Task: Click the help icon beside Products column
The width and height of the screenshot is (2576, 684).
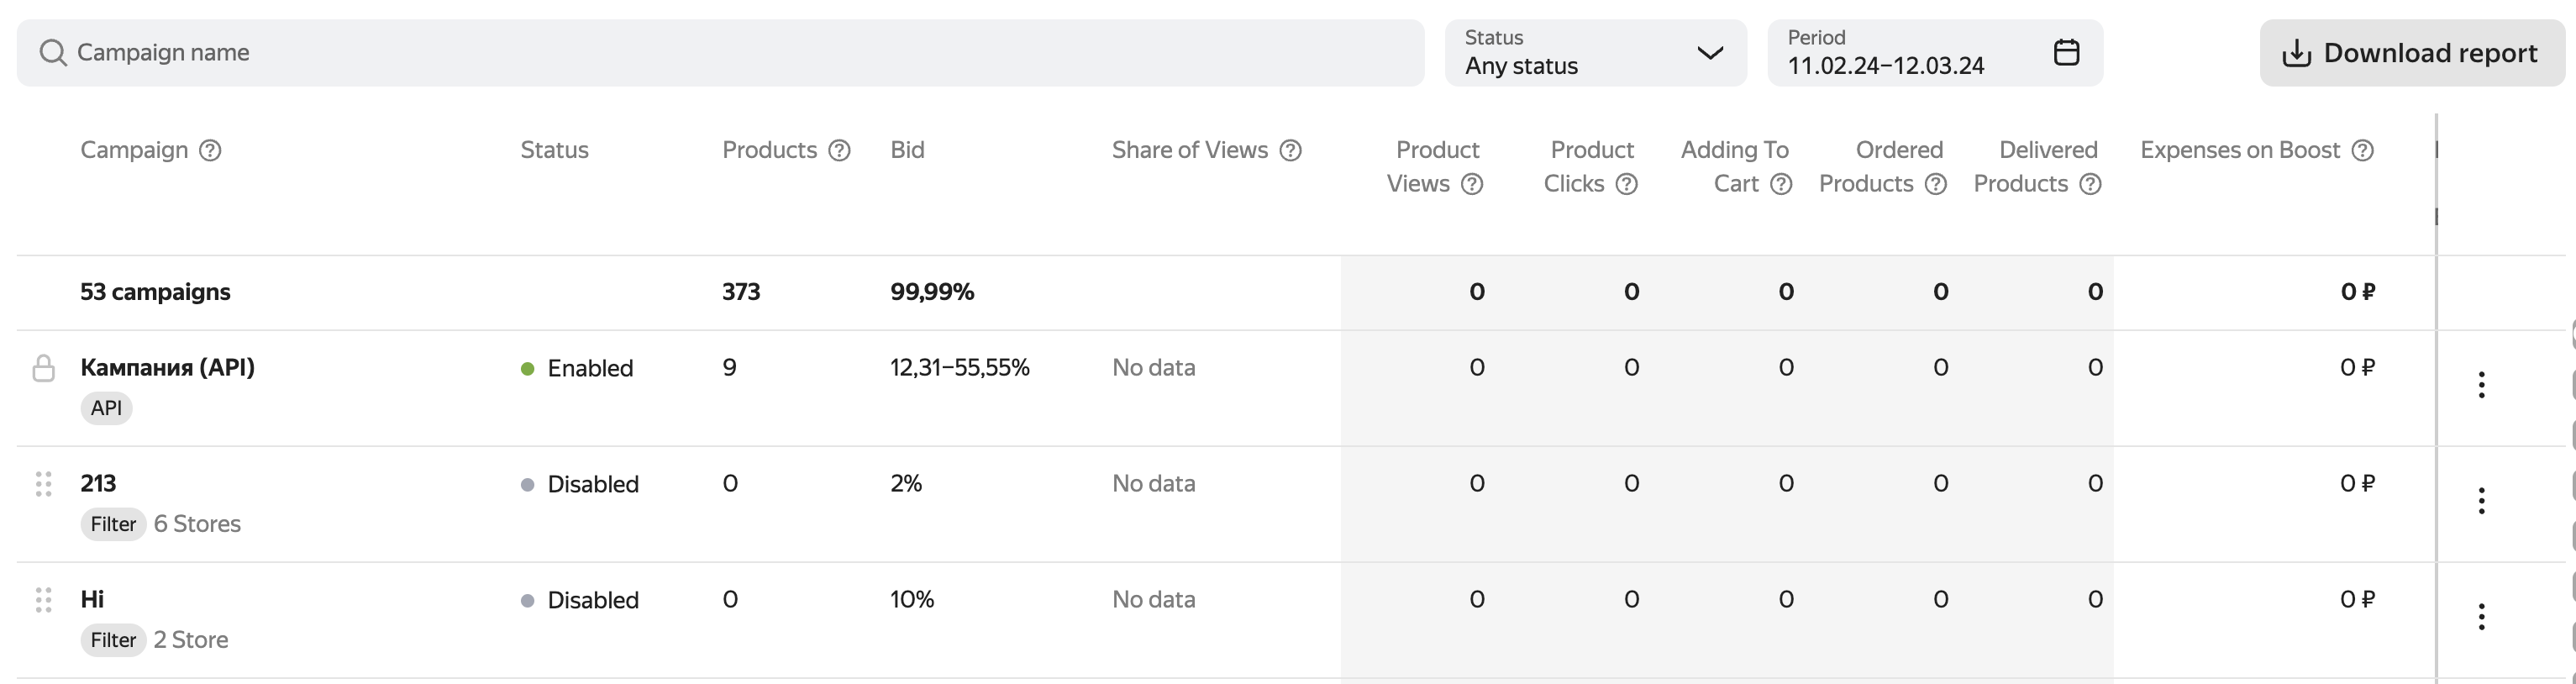Action: pyautogui.click(x=840, y=150)
